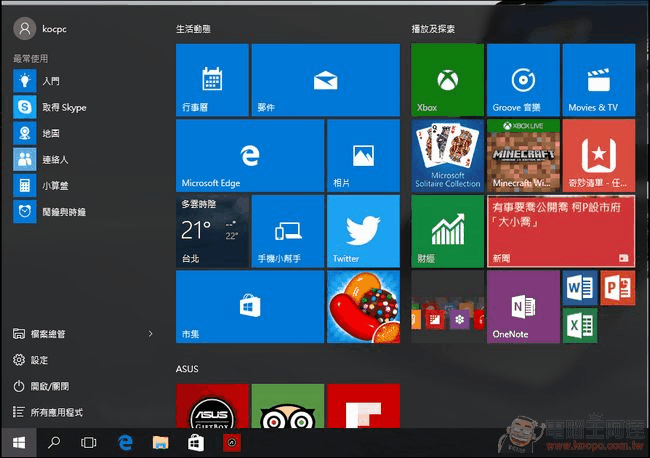Launch the Groove 音樂 tile
The width and height of the screenshot is (650, 458).
tap(522, 80)
